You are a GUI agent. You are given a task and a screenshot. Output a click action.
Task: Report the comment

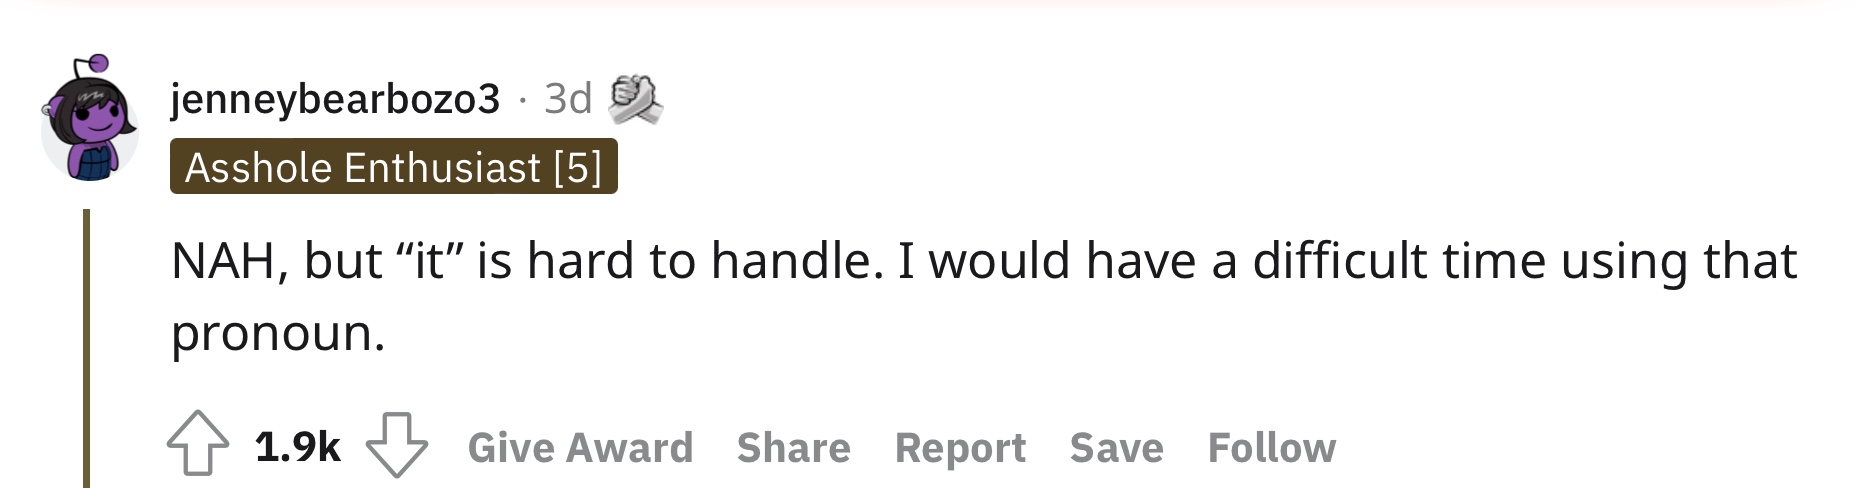click(x=960, y=447)
